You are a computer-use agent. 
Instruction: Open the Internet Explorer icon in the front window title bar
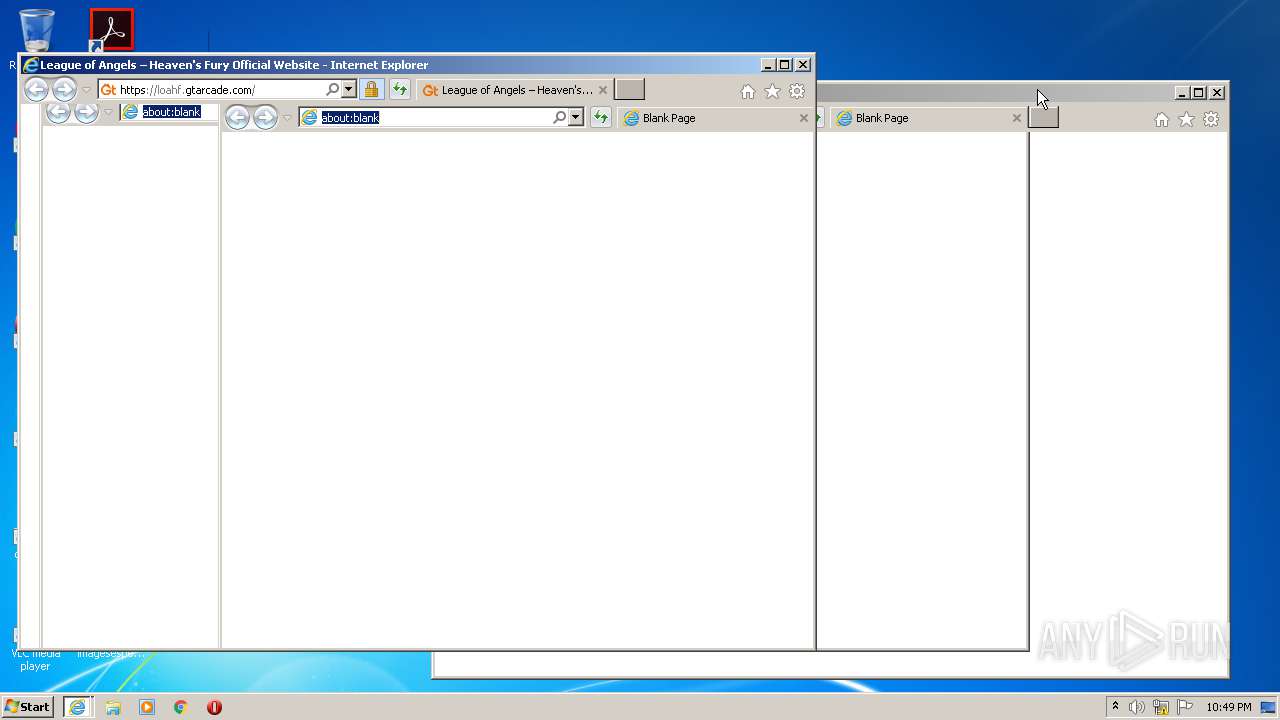31,65
